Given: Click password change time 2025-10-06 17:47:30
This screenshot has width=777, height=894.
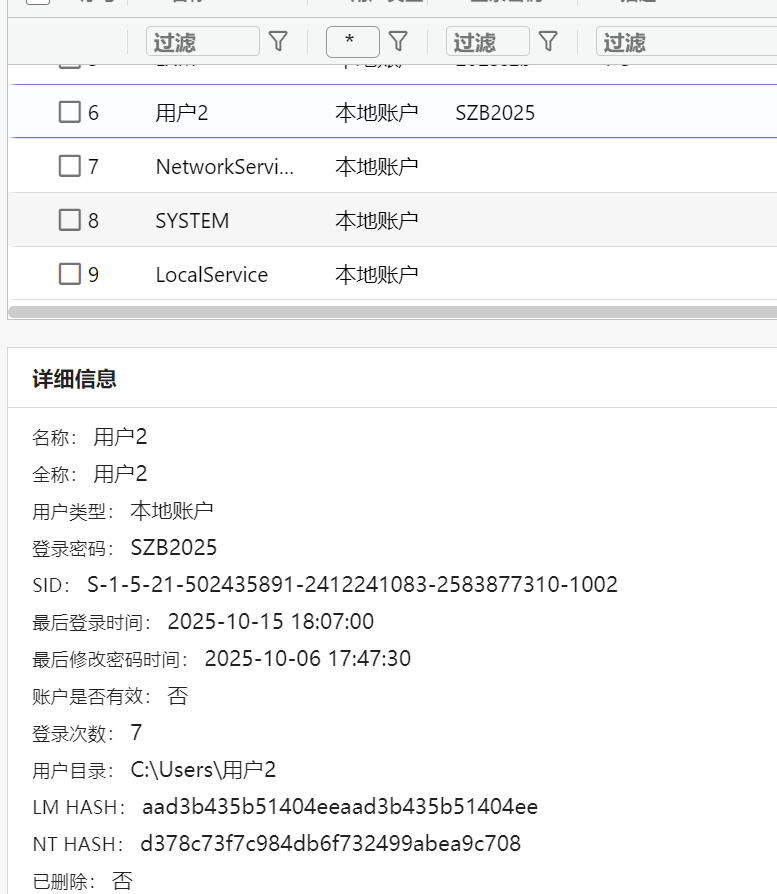Looking at the screenshot, I should 308,659.
